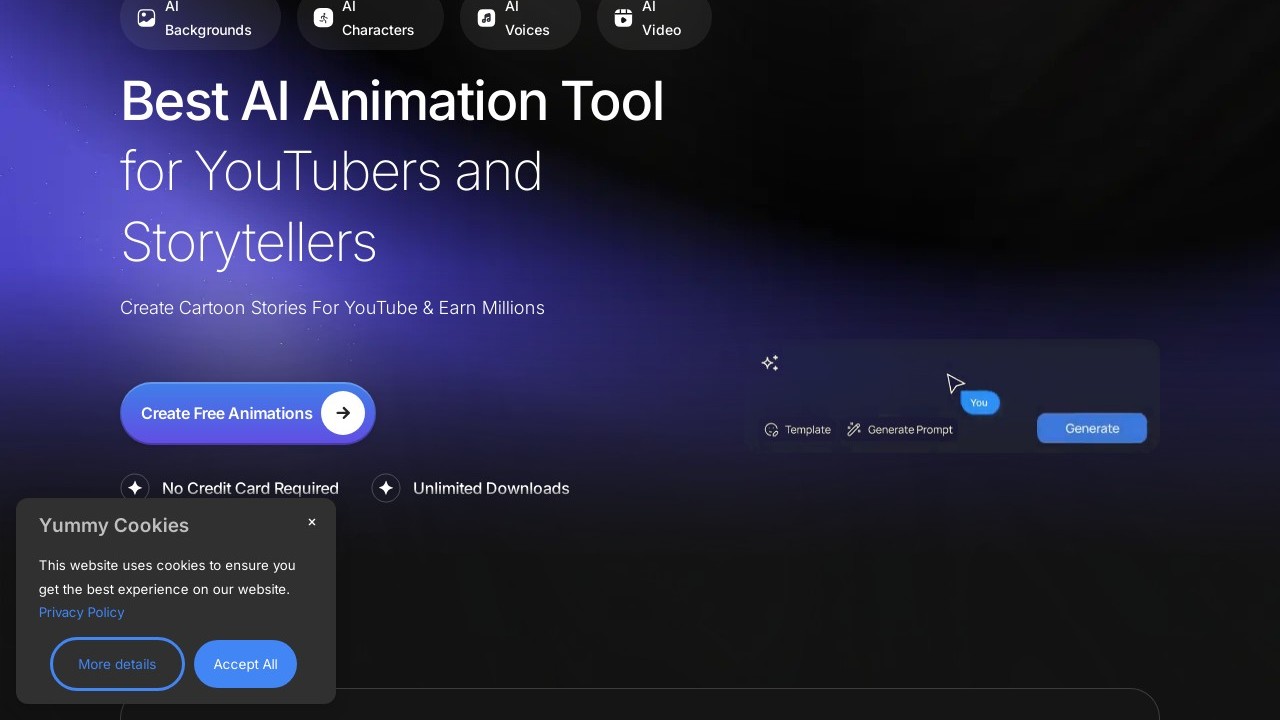This screenshot has width=1280, height=720.
Task: Click the sparkle icon in the prompt box
Action: tap(770, 363)
